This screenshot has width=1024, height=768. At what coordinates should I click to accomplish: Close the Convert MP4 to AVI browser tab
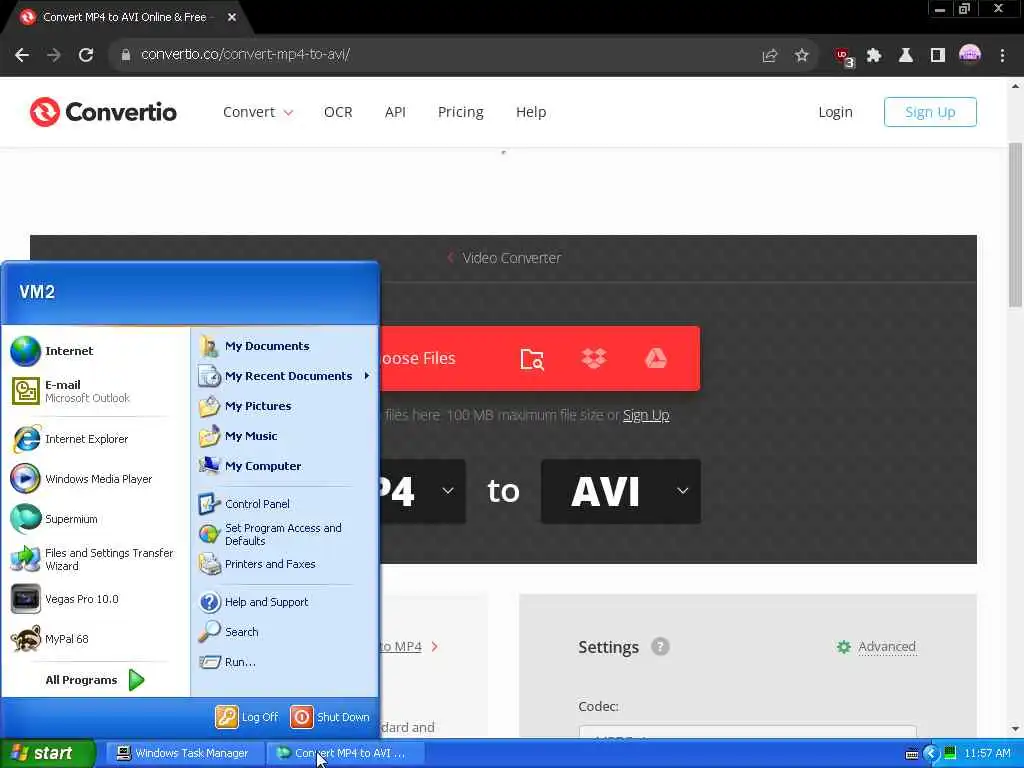click(x=232, y=17)
